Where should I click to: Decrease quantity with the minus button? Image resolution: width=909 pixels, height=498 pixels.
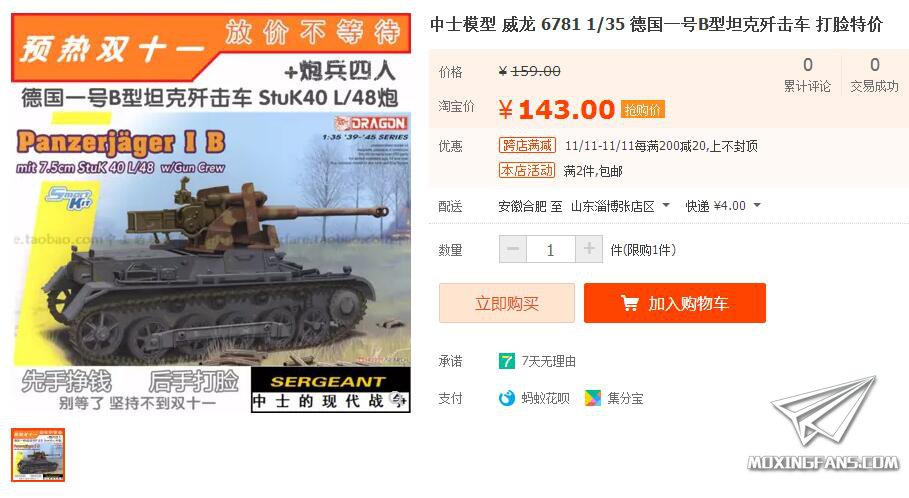(x=513, y=249)
